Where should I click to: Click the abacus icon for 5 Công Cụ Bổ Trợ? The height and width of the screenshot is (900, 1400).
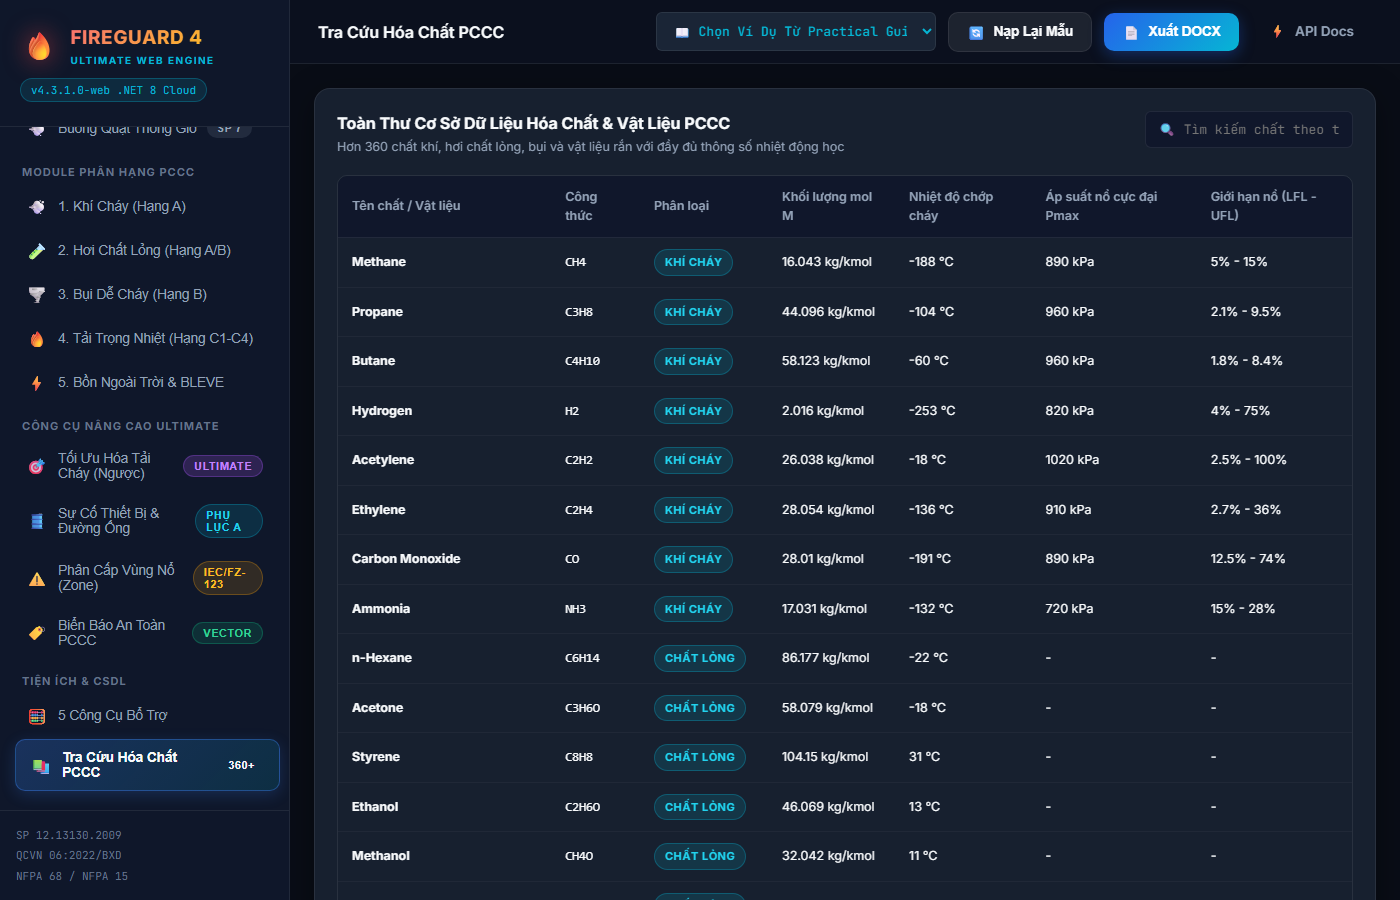37,716
